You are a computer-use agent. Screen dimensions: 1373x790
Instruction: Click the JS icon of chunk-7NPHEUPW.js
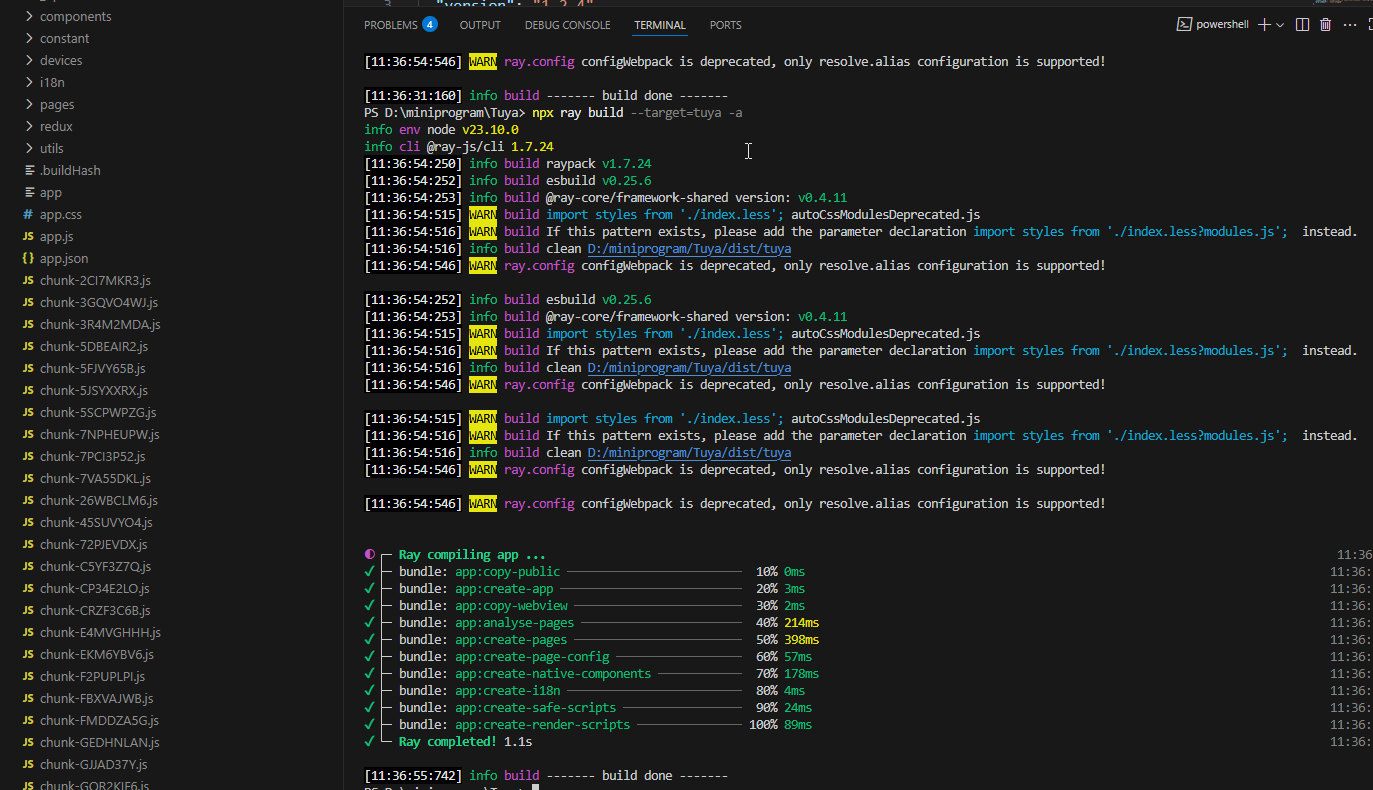28,434
